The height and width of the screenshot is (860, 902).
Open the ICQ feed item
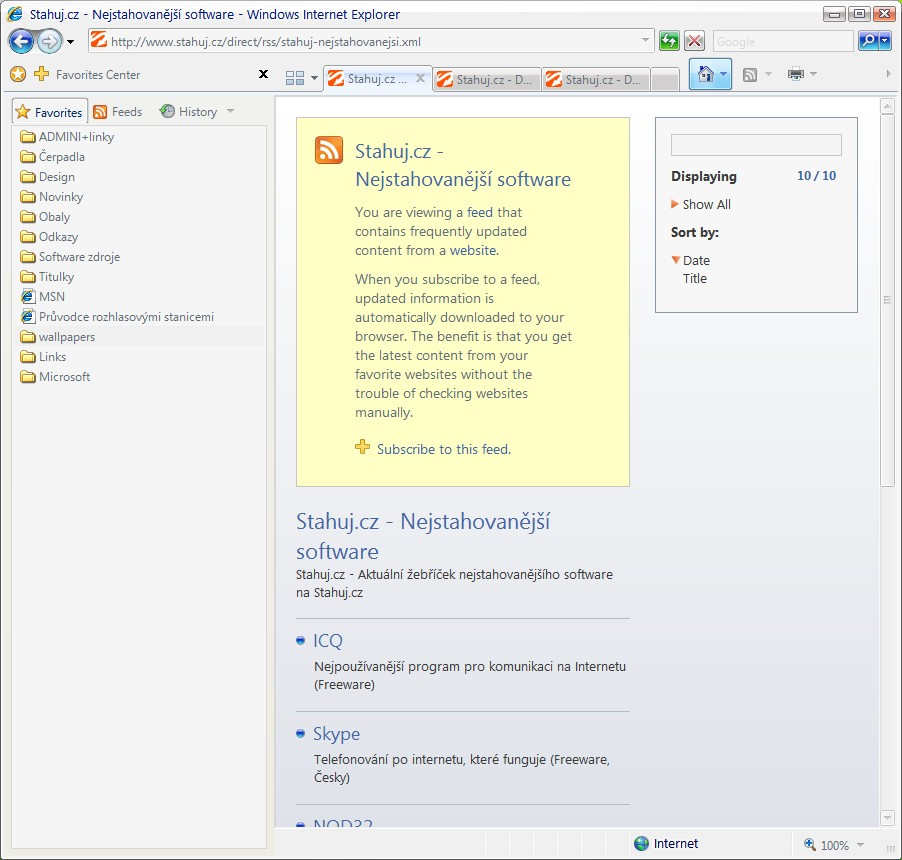pos(328,640)
